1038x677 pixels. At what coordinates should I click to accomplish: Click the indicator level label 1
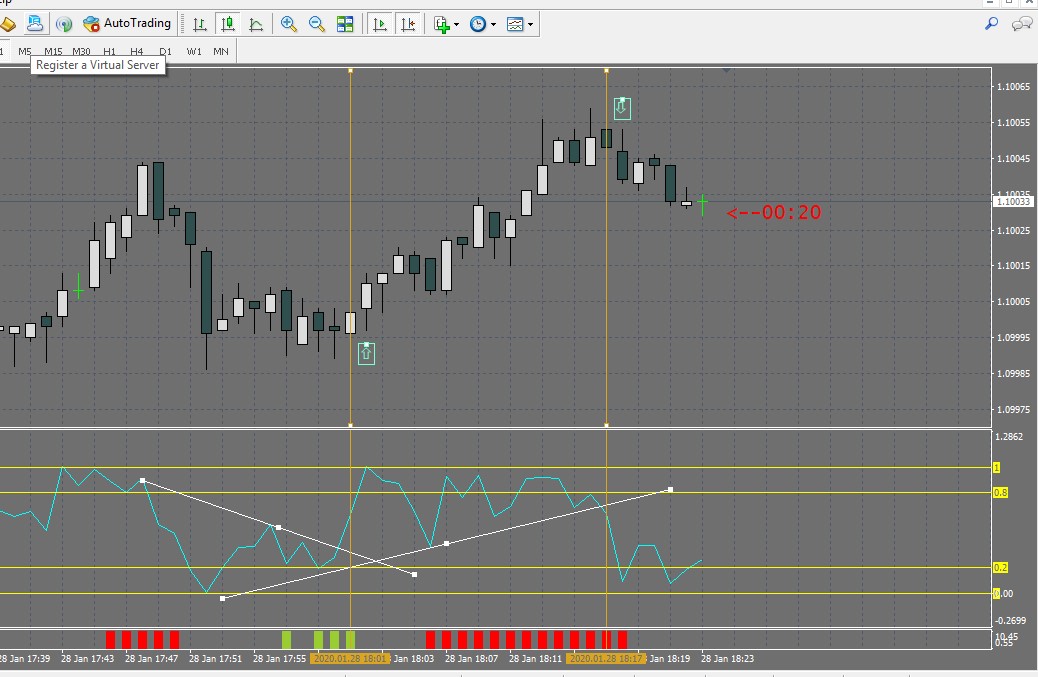(x=996, y=467)
